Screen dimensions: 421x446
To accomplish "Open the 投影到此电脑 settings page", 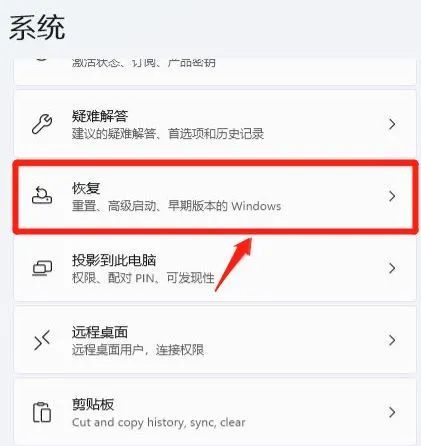I will (215, 268).
